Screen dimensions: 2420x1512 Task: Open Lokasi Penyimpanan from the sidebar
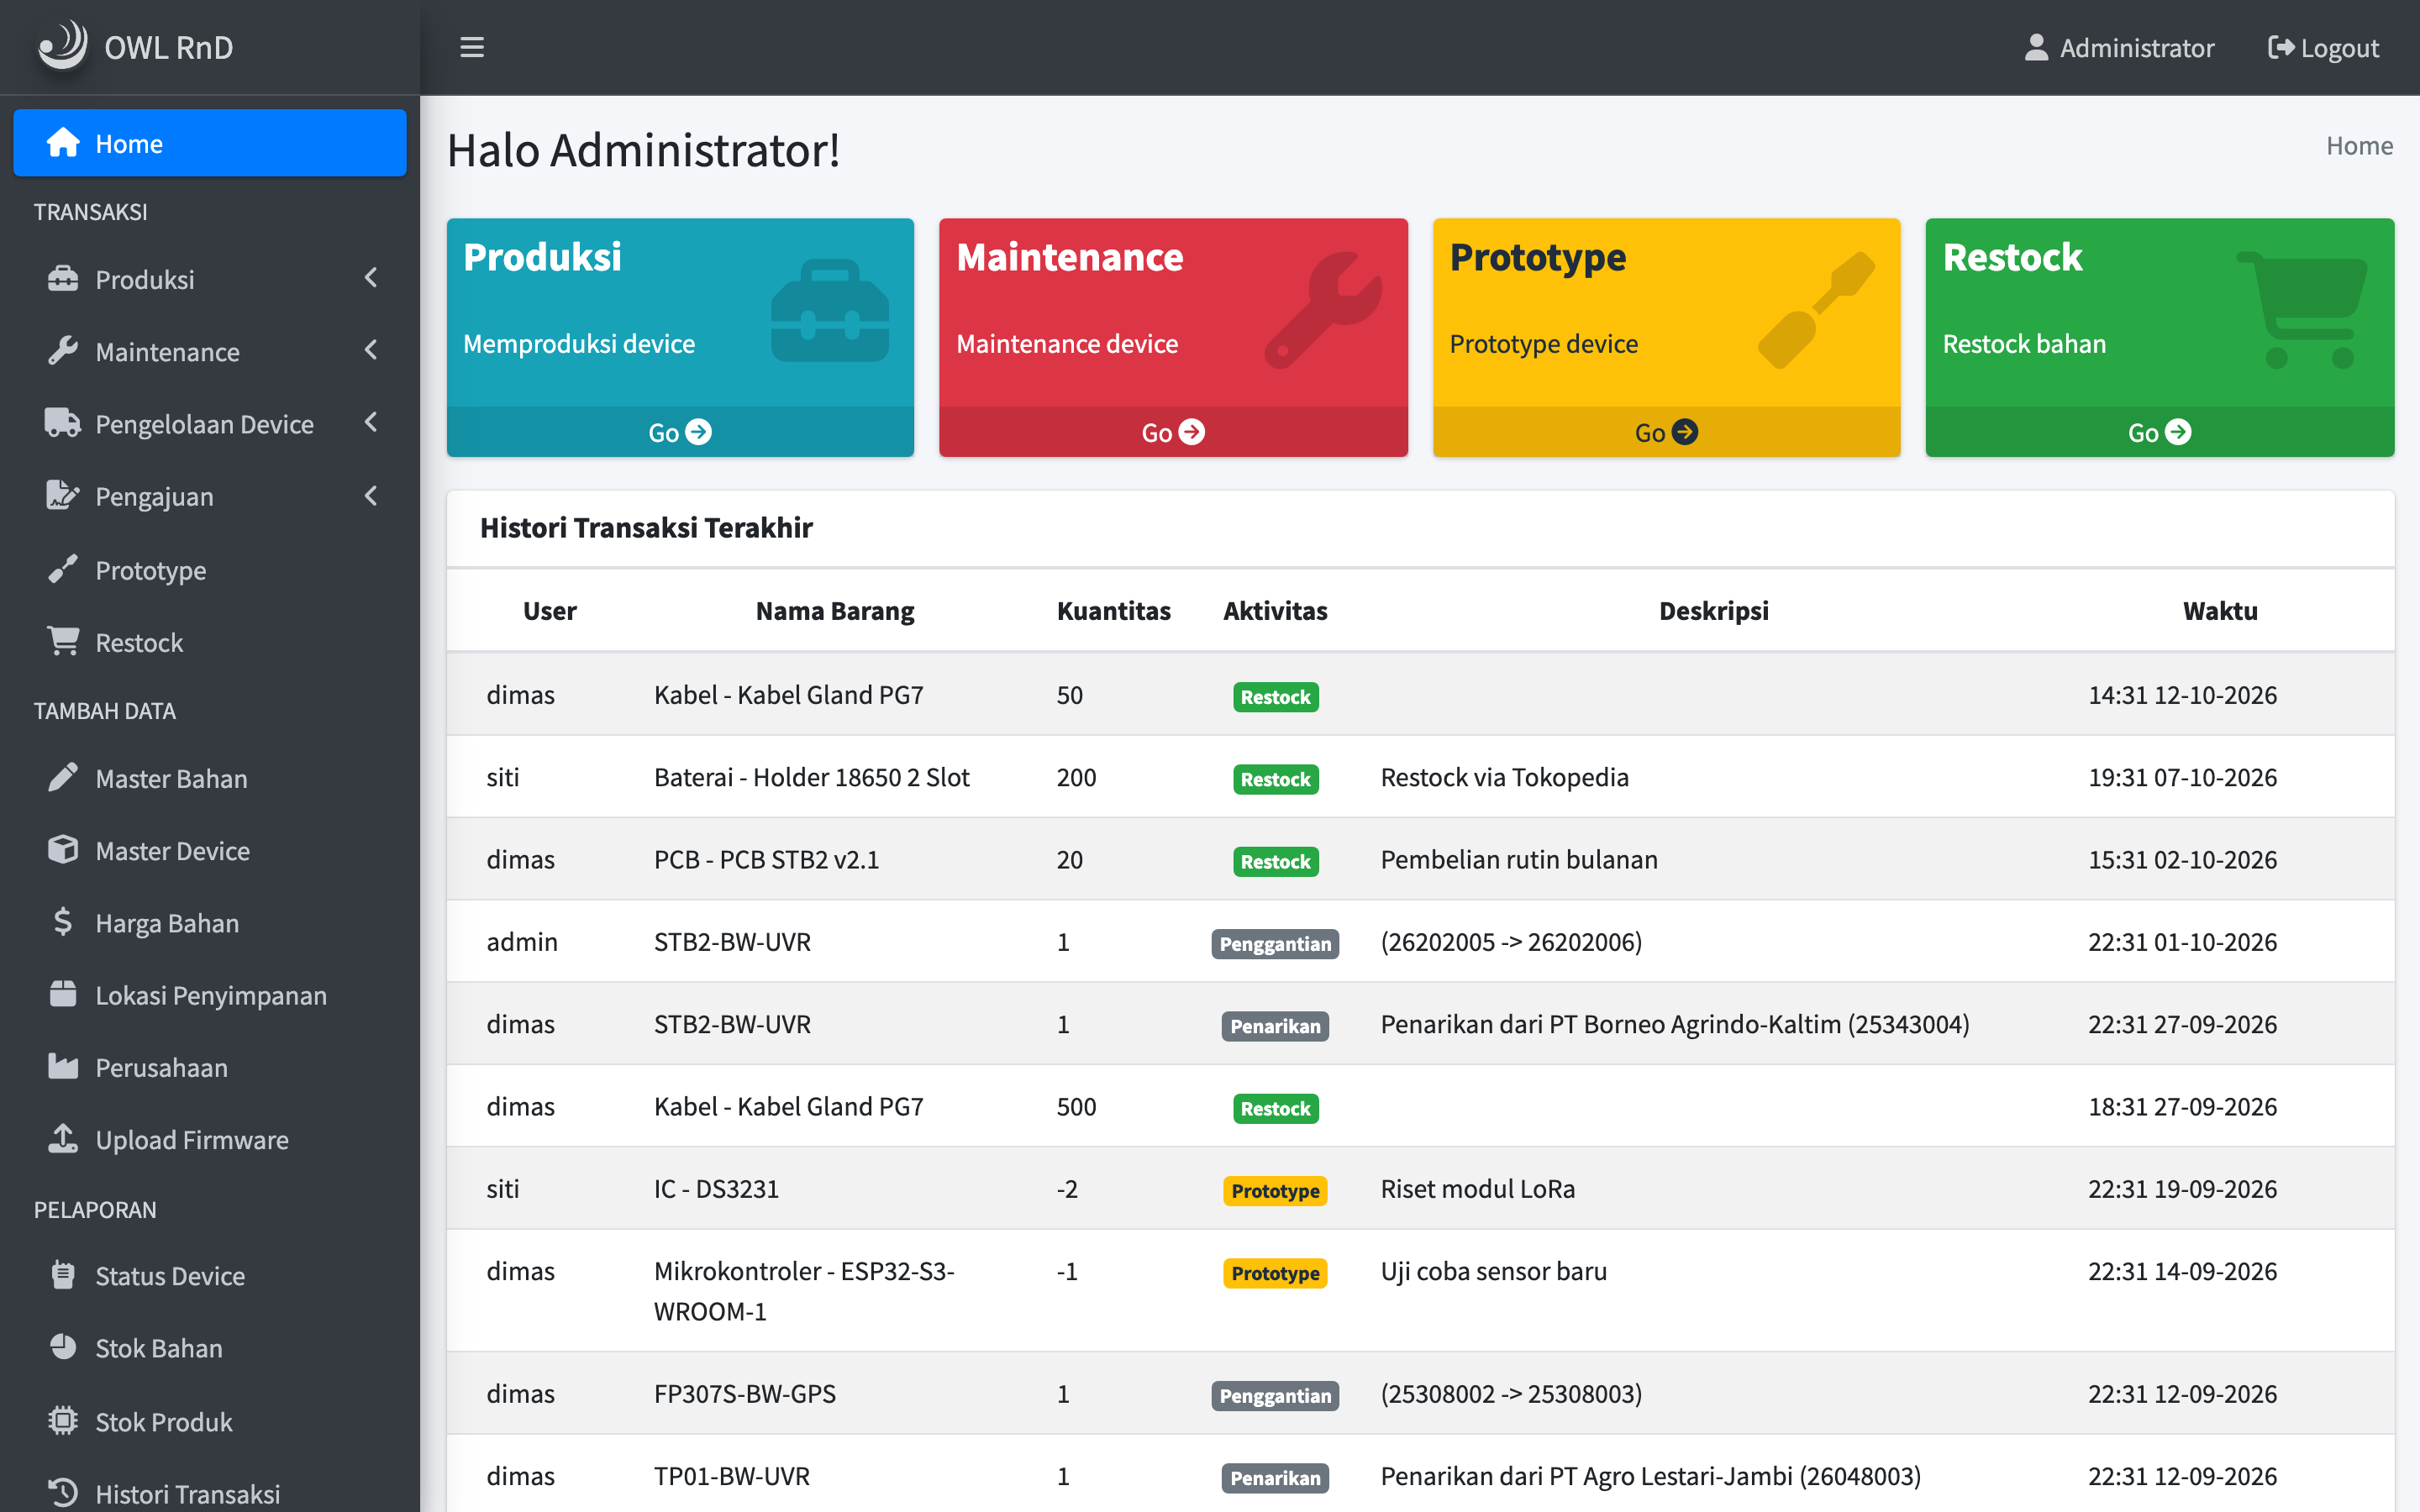point(210,995)
